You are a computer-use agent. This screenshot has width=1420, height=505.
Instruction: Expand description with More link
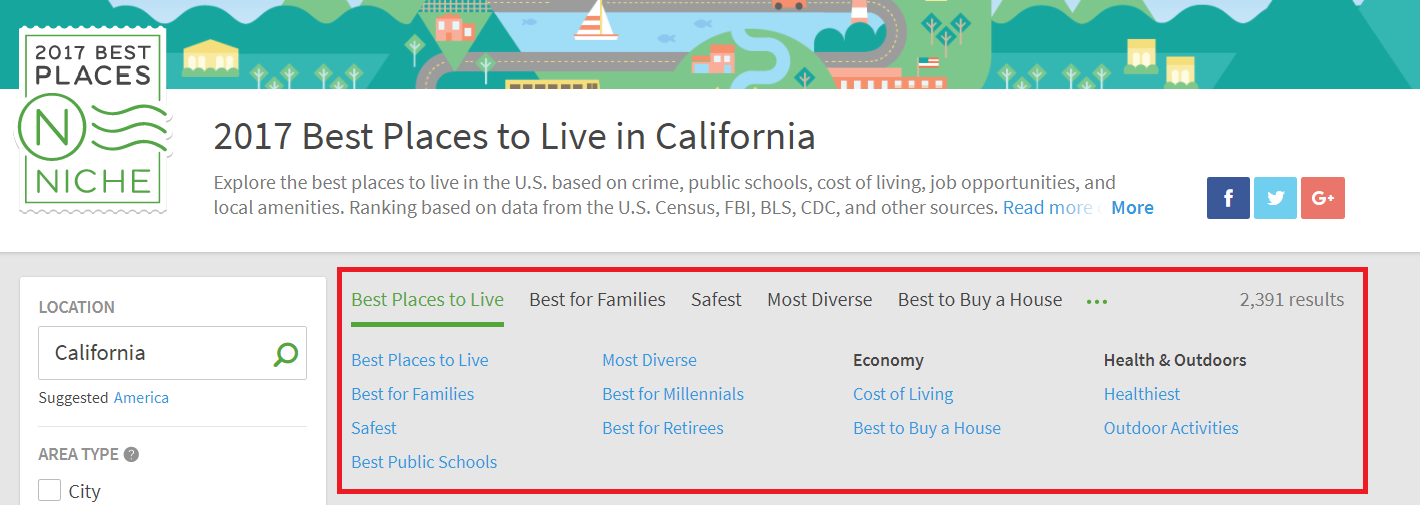(1132, 208)
